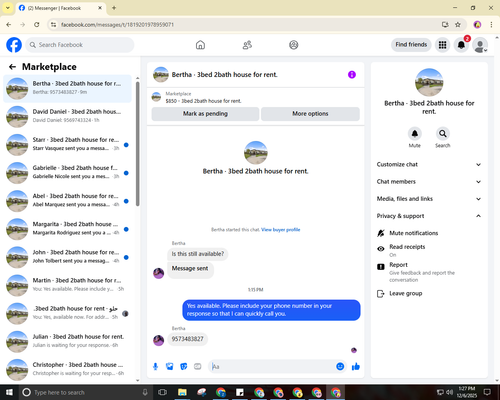Go back using the Marketplace arrow
This screenshot has height=400, width=500.
[12, 67]
